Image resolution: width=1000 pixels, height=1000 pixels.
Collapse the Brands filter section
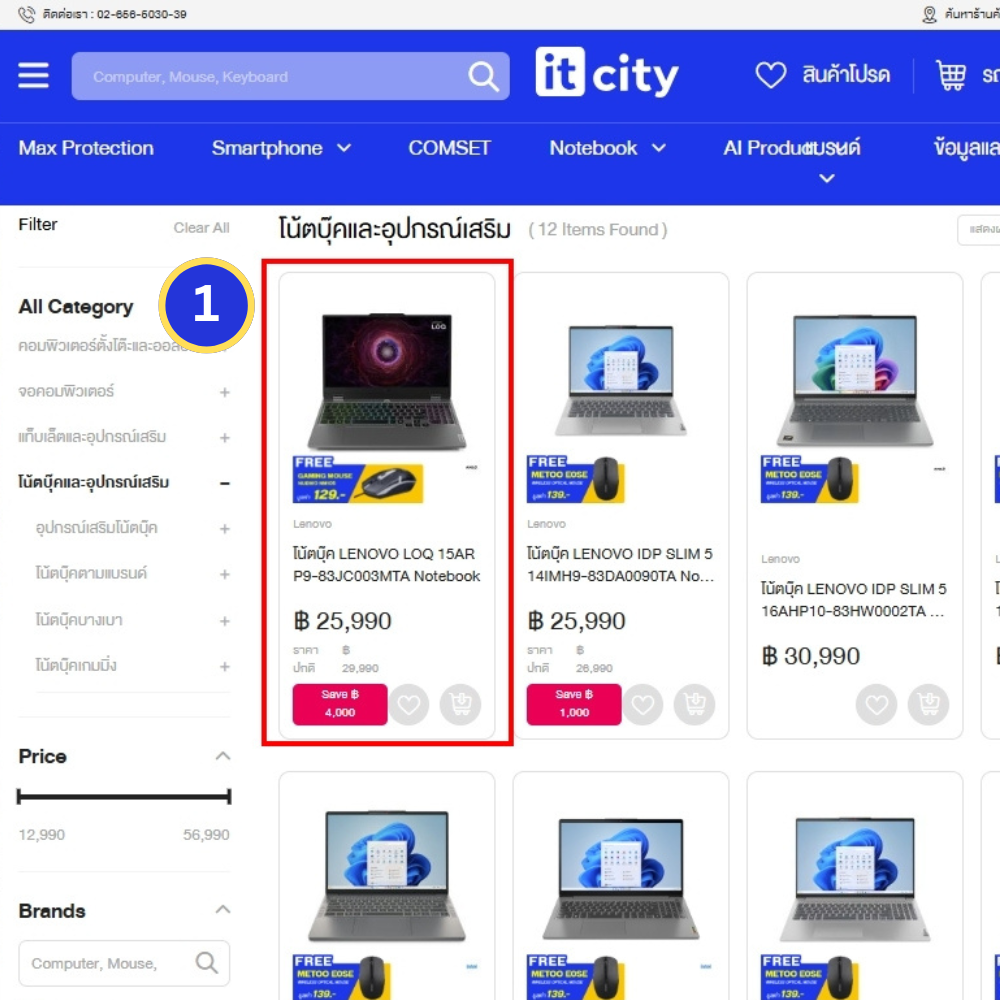(223, 910)
